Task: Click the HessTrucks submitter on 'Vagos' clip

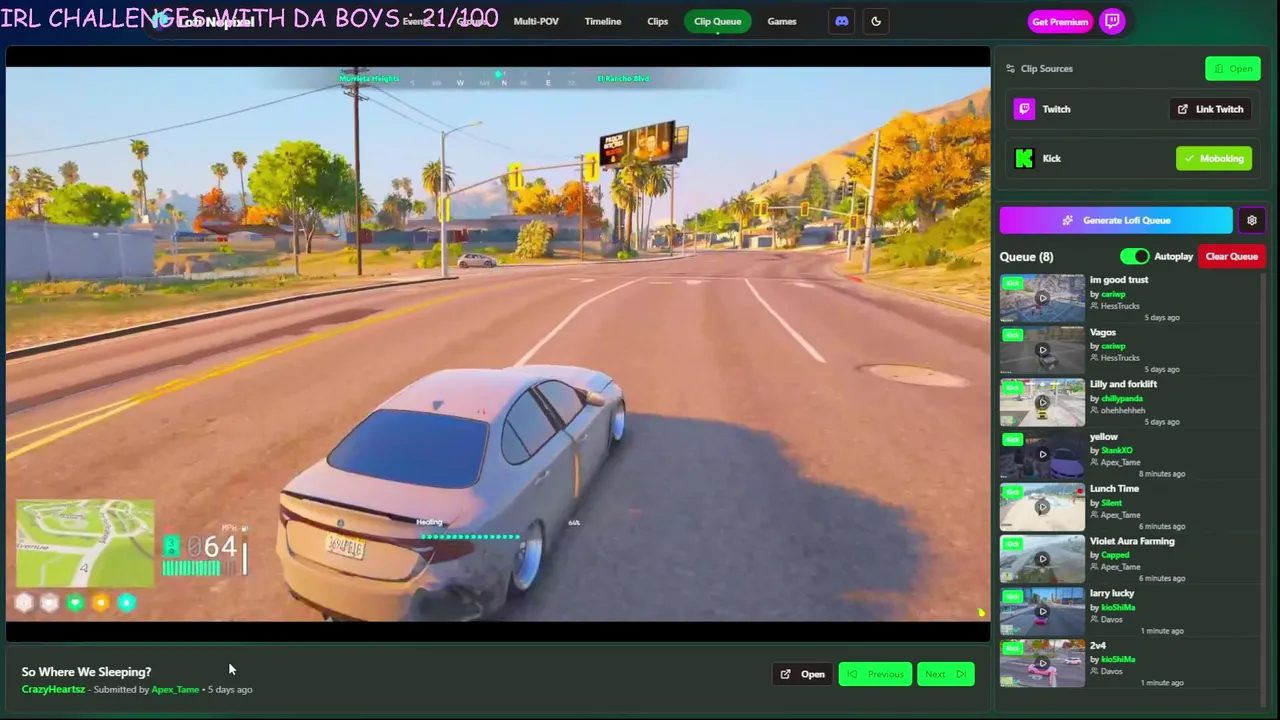Action: (x=1120, y=358)
